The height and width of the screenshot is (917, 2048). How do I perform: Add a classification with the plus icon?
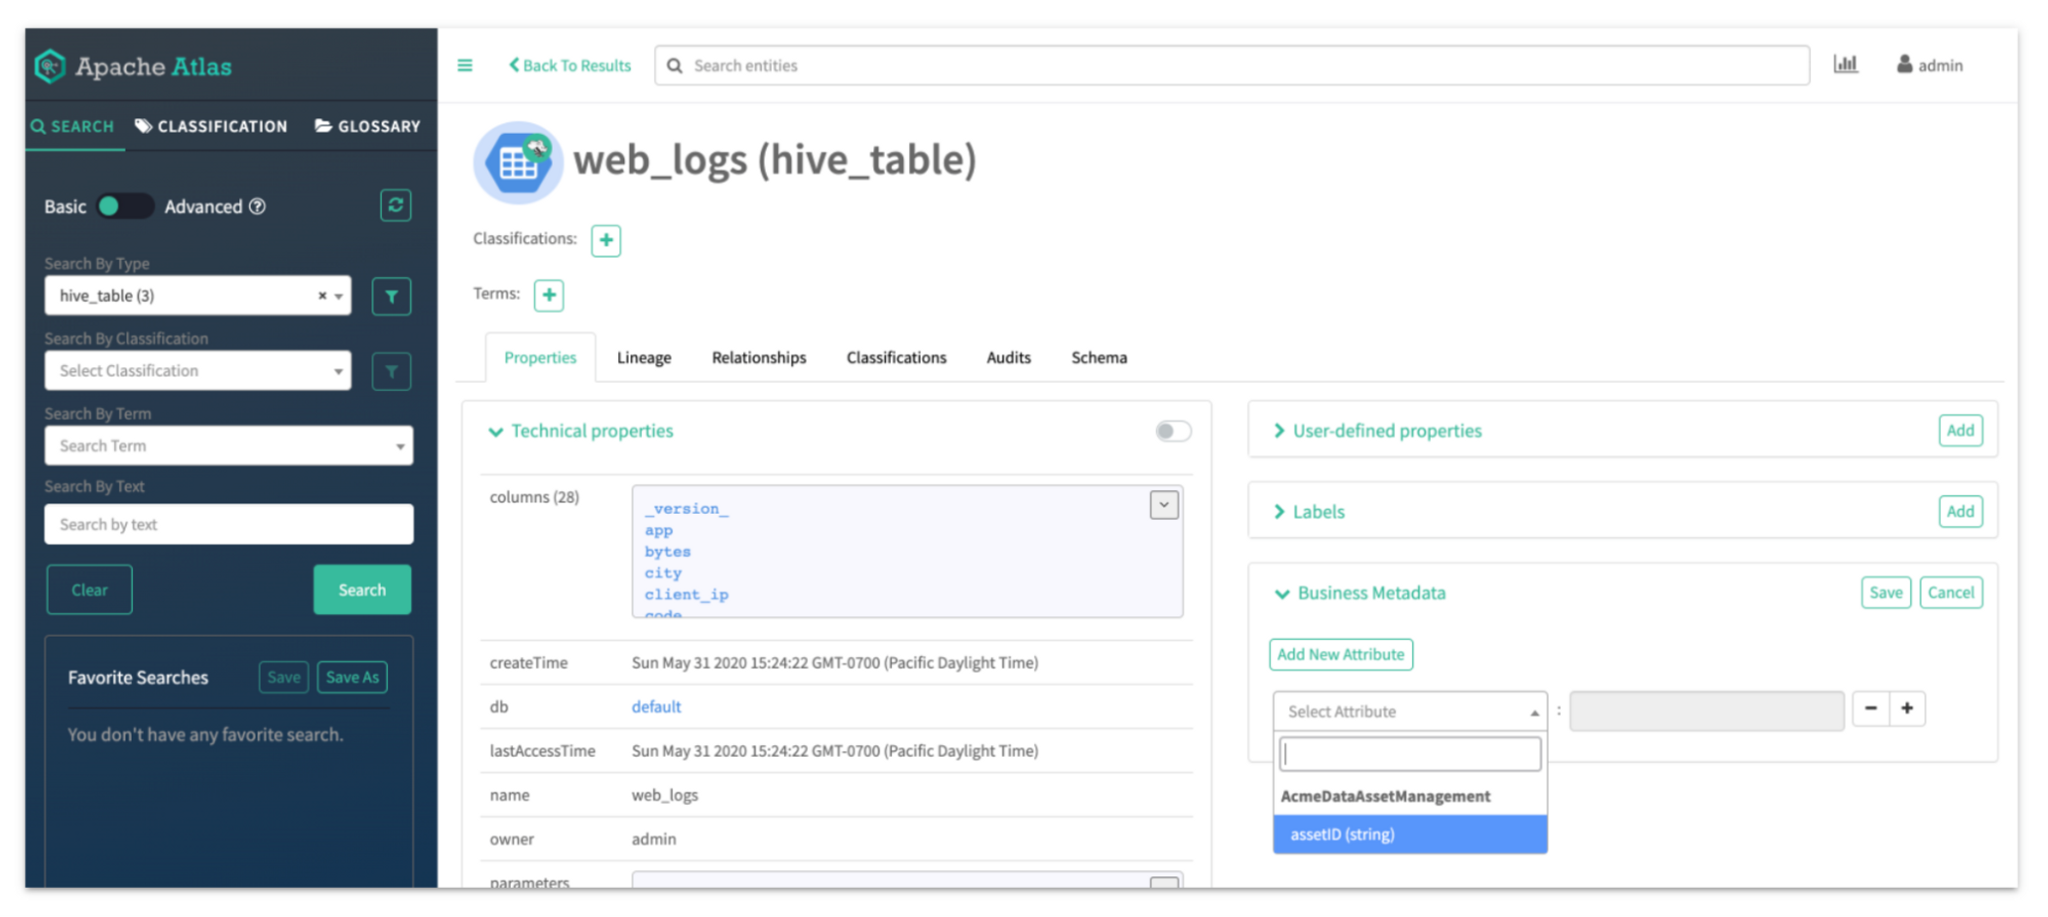tap(606, 240)
